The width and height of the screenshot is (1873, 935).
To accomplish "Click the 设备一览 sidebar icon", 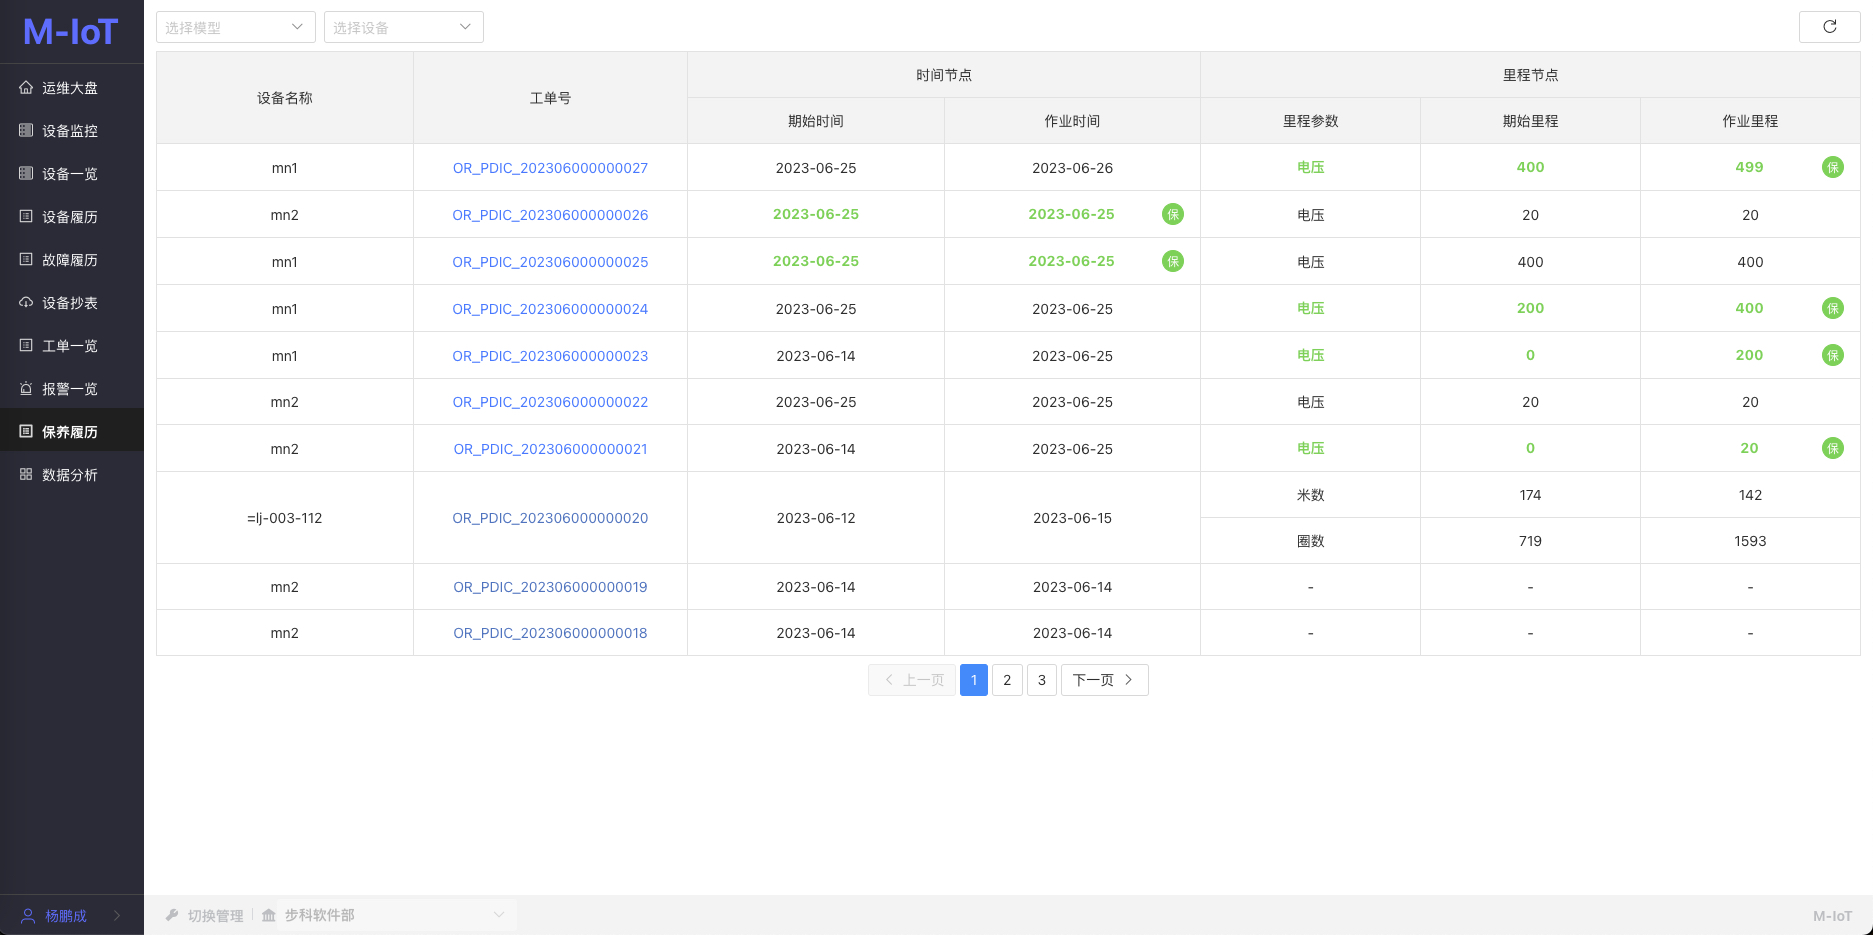I will [26, 174].
